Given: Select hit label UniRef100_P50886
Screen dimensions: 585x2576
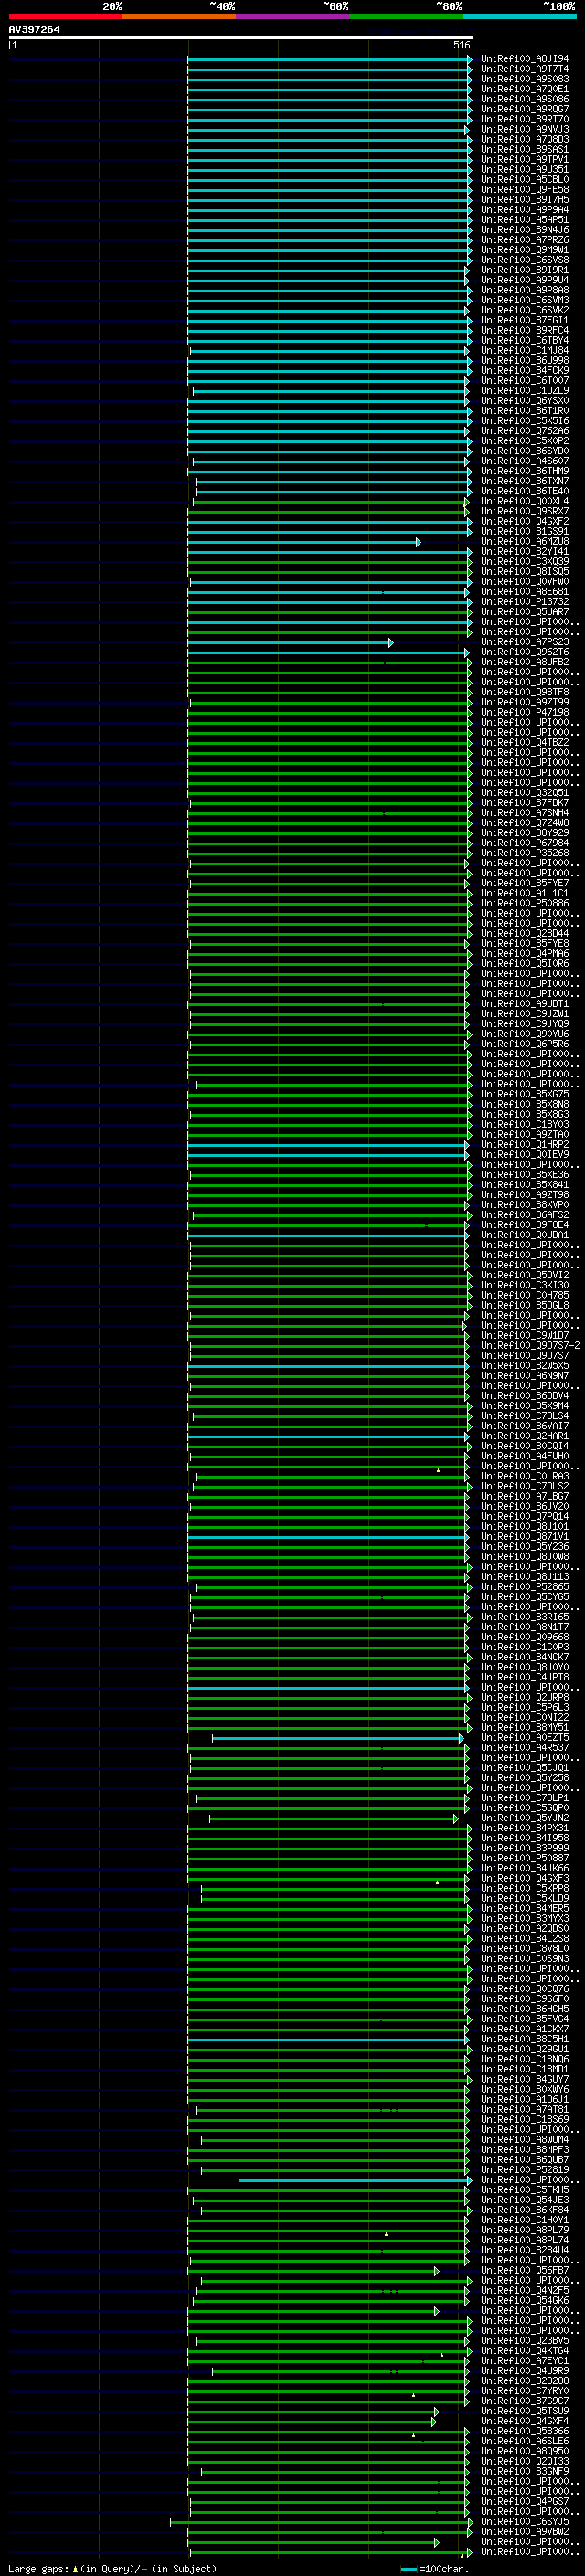Looking at the screenshot, I should point(525,903).
